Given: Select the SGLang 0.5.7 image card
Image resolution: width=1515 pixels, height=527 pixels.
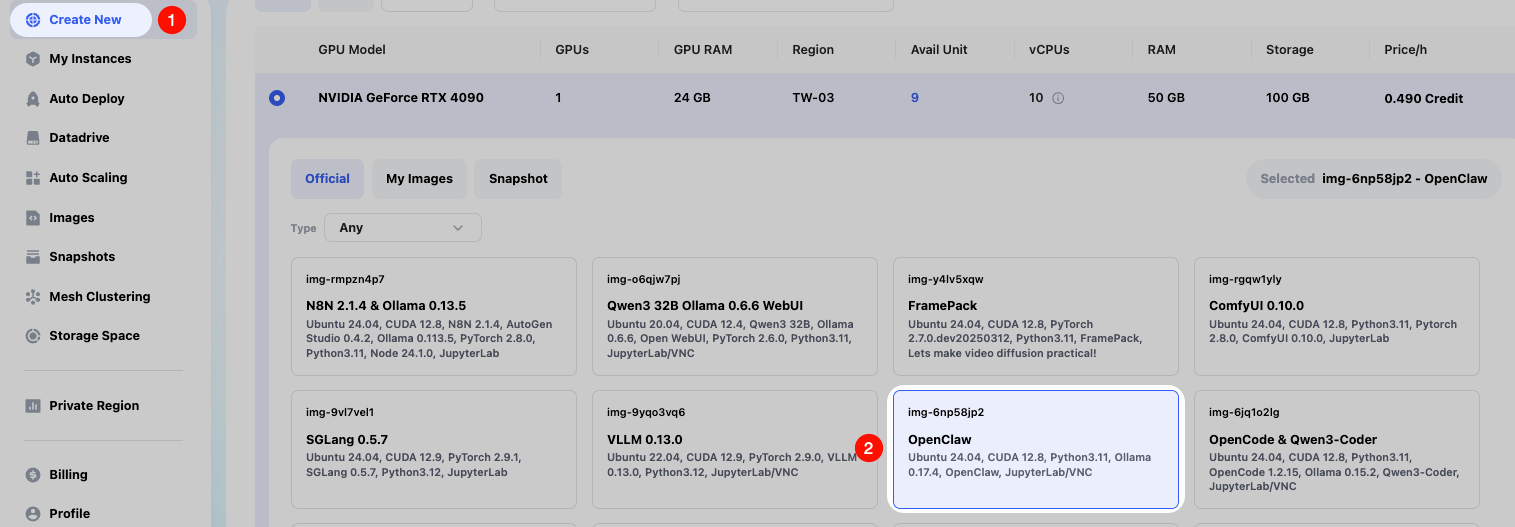Looking at the screenshot, I should [x=433, y=448].
